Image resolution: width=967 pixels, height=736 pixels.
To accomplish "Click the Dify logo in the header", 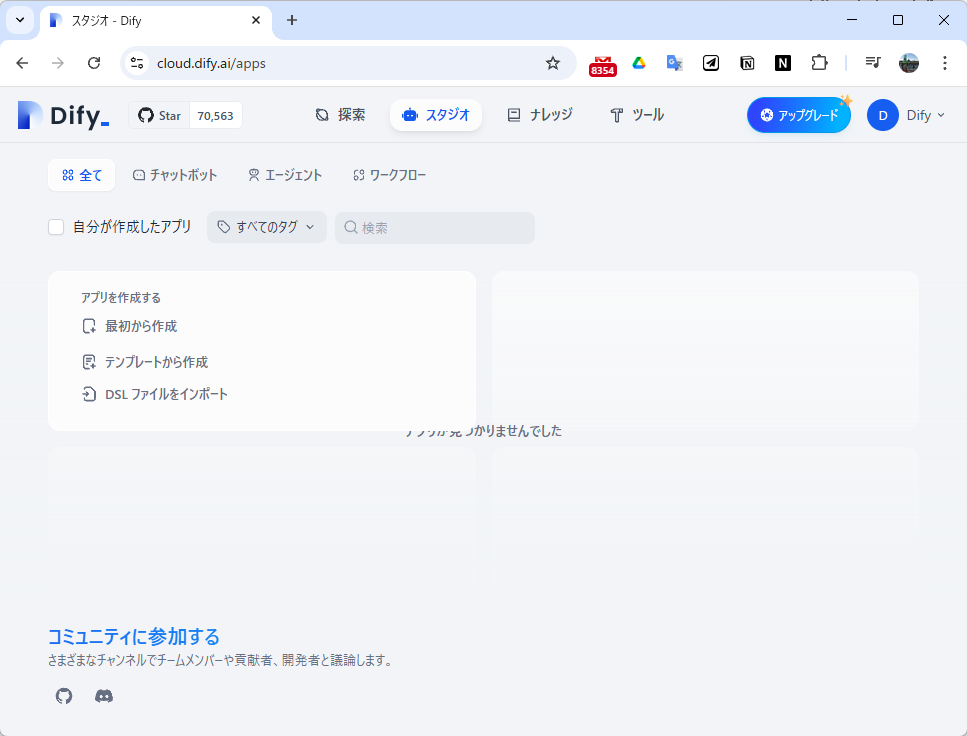I will [x=64, y=115].
